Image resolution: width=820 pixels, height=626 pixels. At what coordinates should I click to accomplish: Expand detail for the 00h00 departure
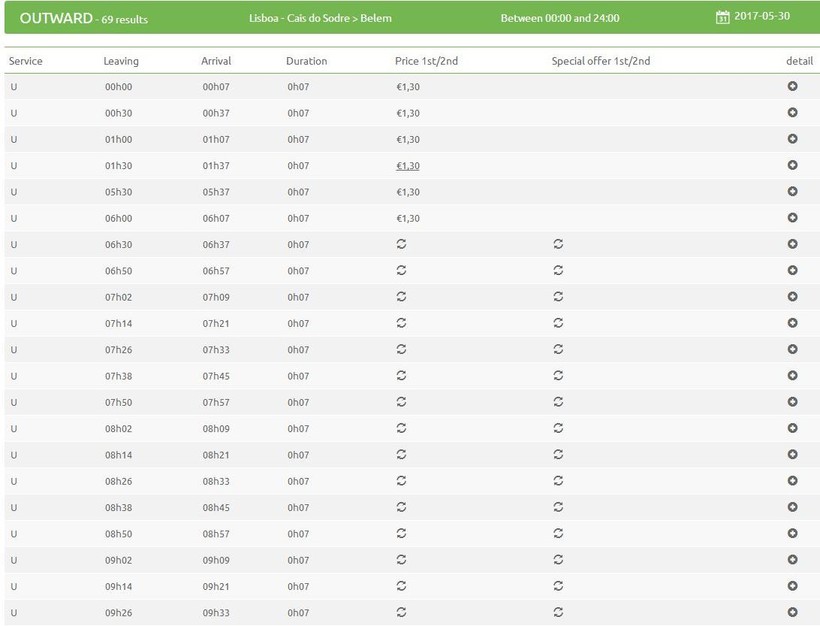tap(792, 86)
